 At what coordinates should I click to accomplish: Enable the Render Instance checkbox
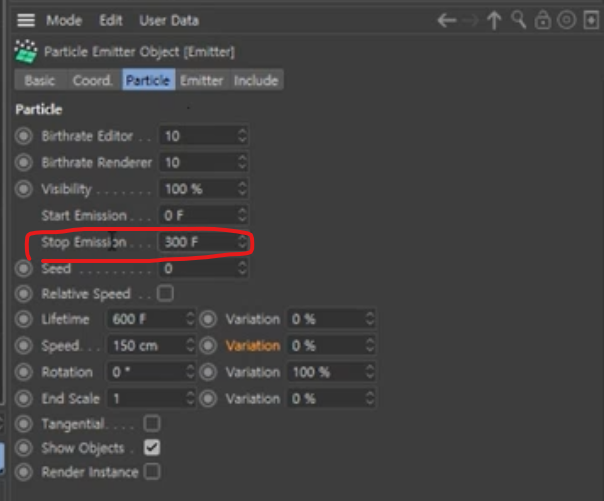pos(152,472)
